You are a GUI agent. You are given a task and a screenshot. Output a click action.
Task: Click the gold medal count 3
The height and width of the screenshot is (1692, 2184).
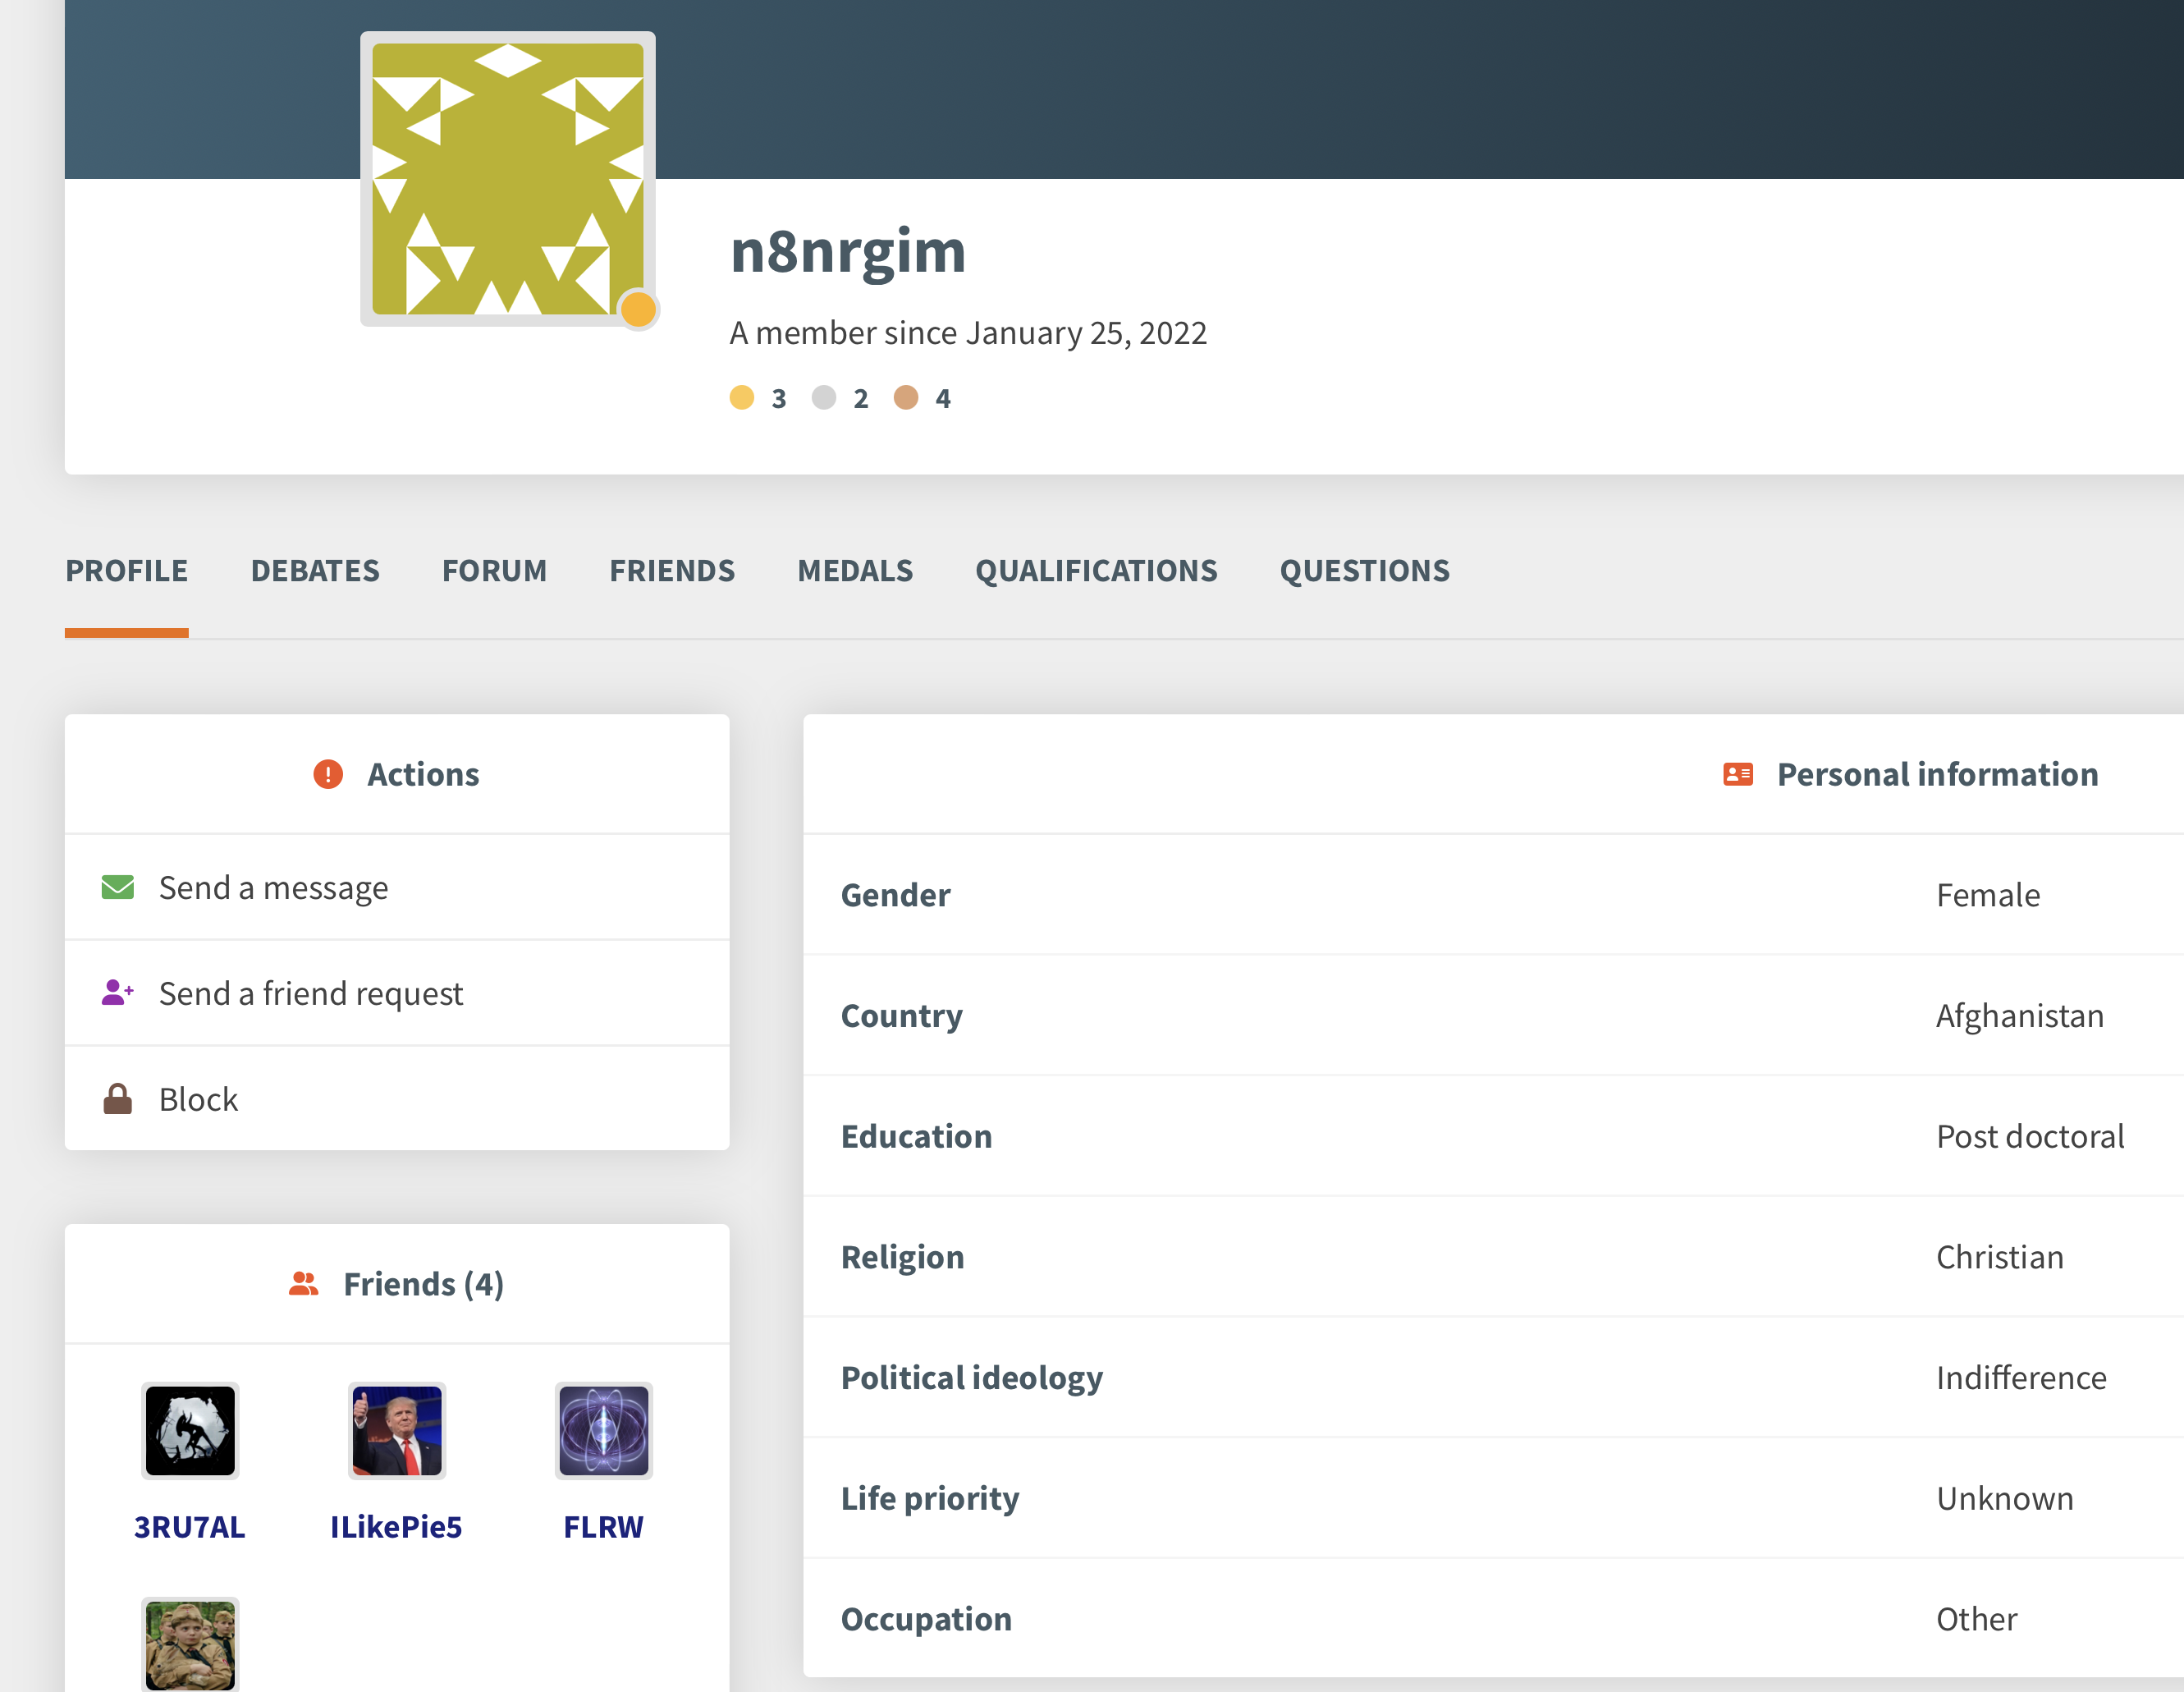[779, 399]
